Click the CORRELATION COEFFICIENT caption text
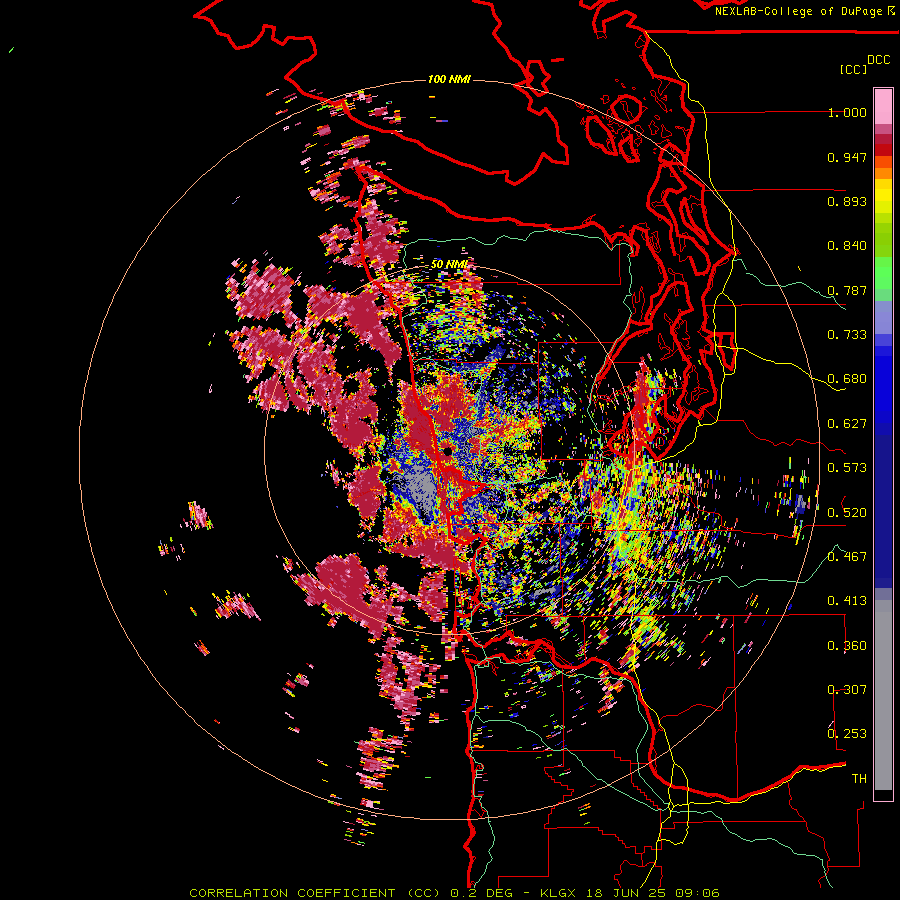This screenshot has width=900, height=900. [293, 893]
